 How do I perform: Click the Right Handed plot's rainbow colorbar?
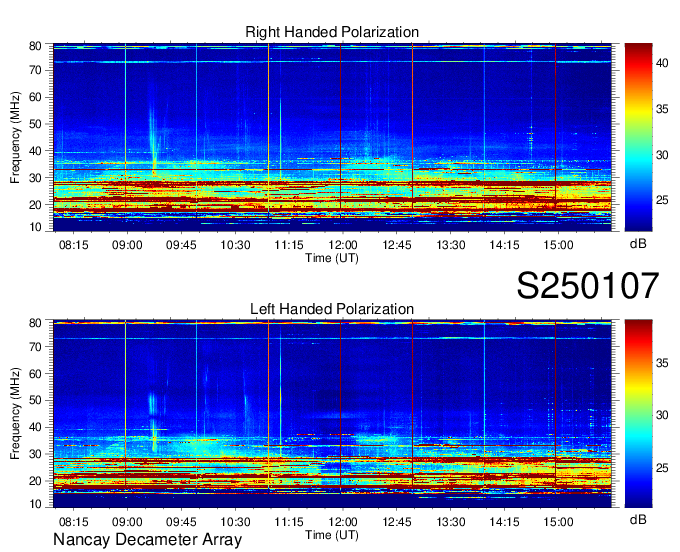638,137
